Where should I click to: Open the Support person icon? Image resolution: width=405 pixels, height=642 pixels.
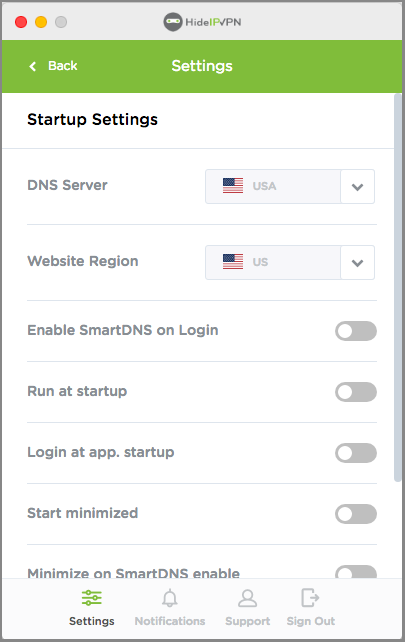(x=247, y=598)
